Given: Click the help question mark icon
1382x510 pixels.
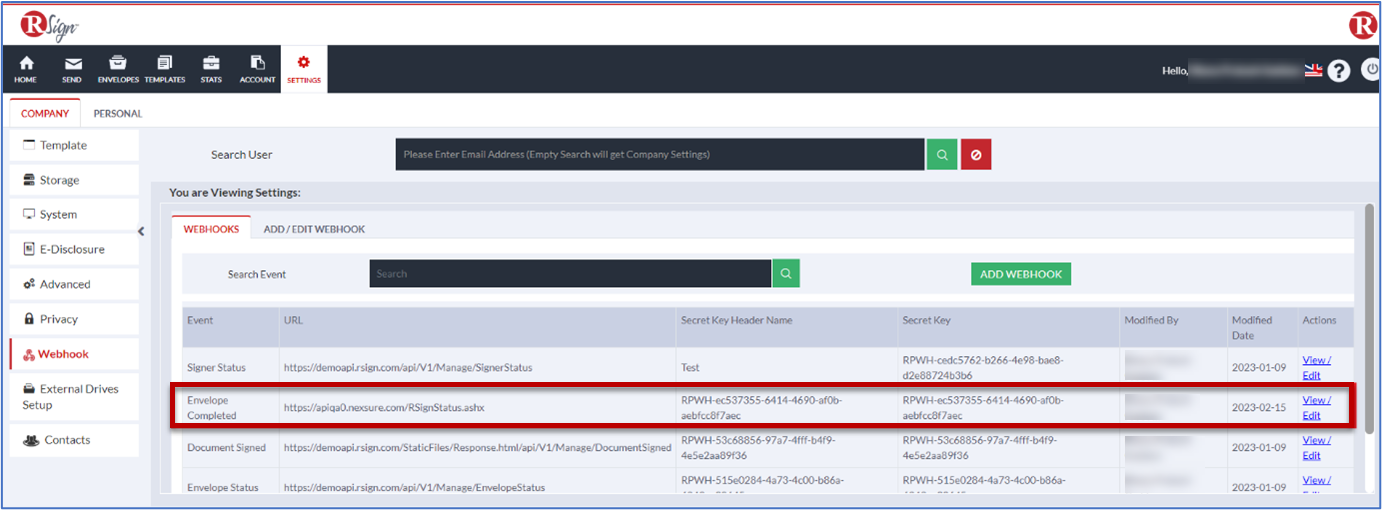Looking at the screenshot, I should point(1339,71).
